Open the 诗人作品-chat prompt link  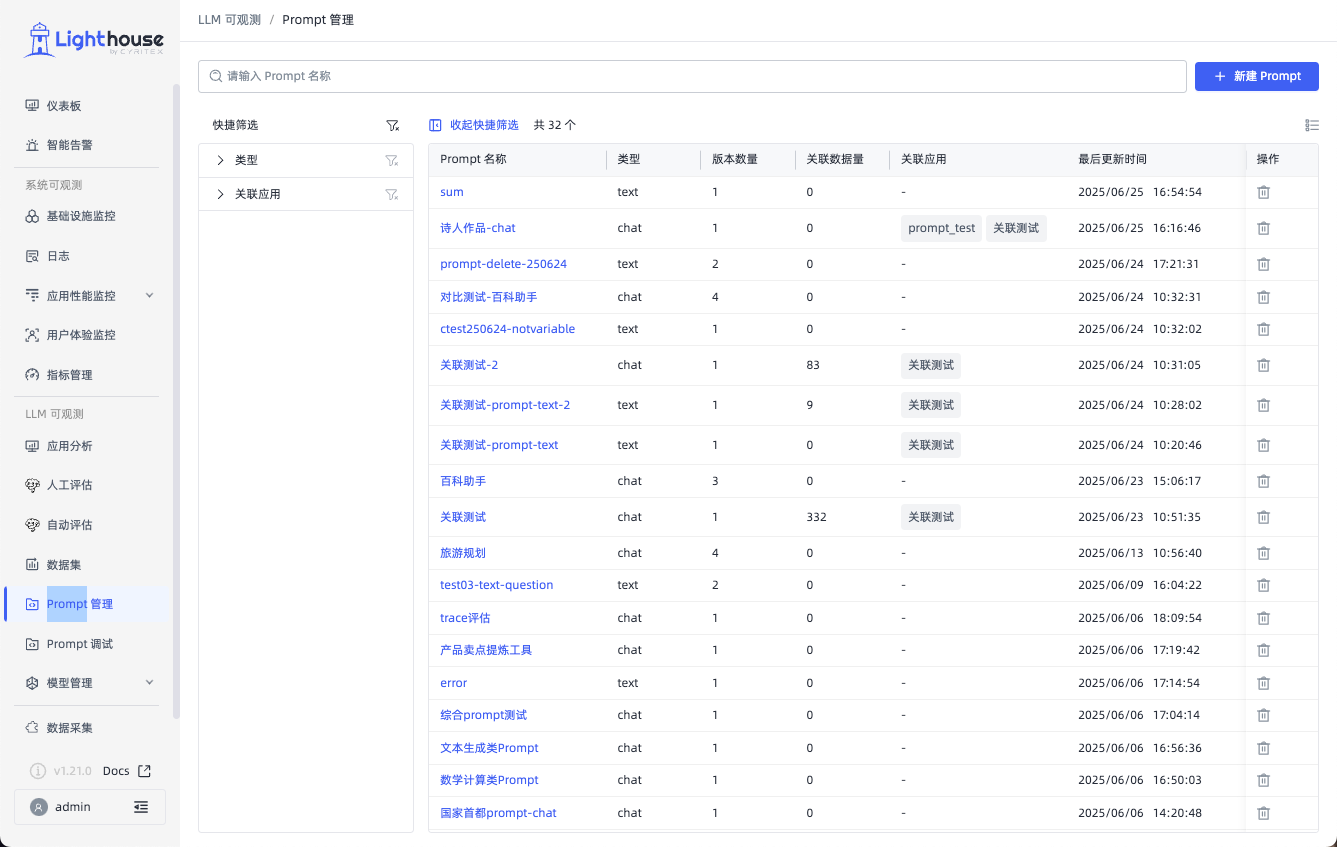[x=478, y=228]
